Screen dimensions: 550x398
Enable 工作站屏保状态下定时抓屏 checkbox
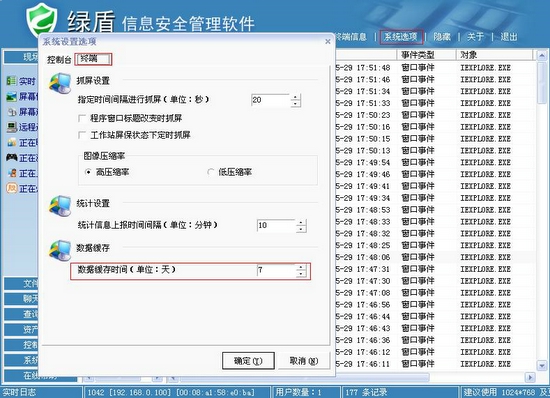pyautogui.click(x=82, y=135)
